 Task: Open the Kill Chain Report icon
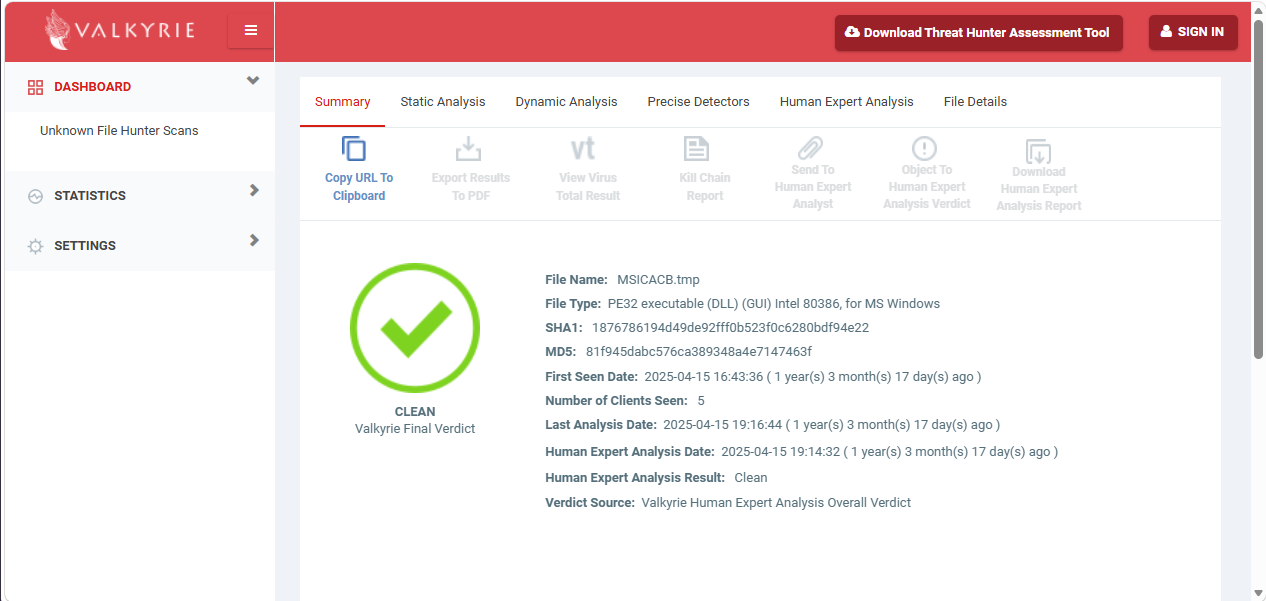(696, 149)
